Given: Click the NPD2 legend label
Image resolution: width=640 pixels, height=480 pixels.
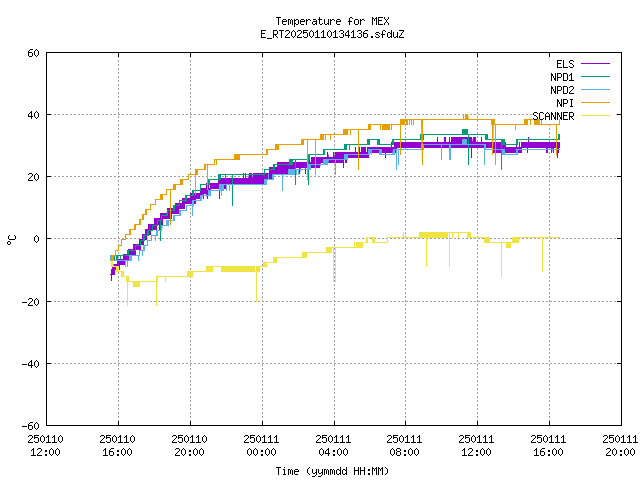Looking at the screenshot, I should click(562, 90).
